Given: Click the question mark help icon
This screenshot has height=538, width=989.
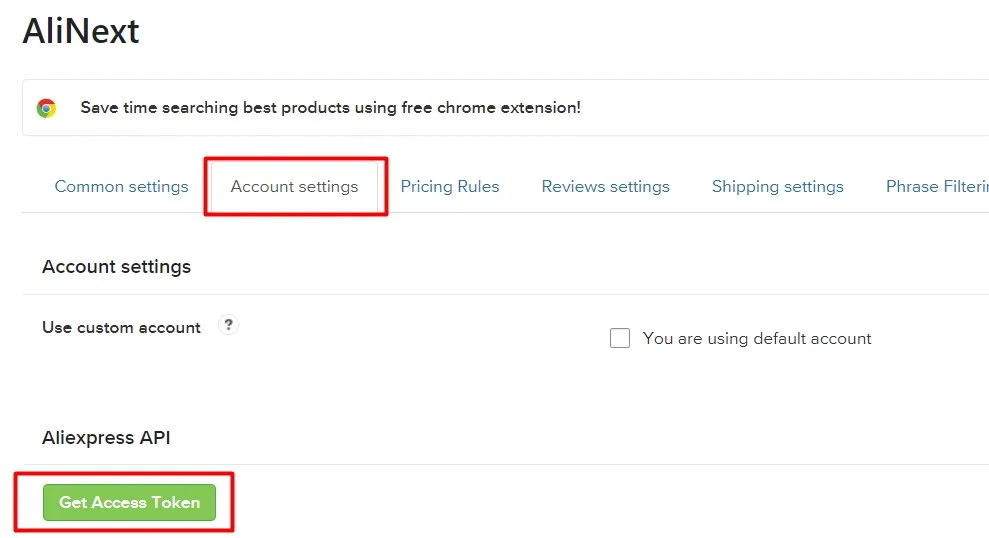Looking at the screenshot, I should (x=229, y=325).
